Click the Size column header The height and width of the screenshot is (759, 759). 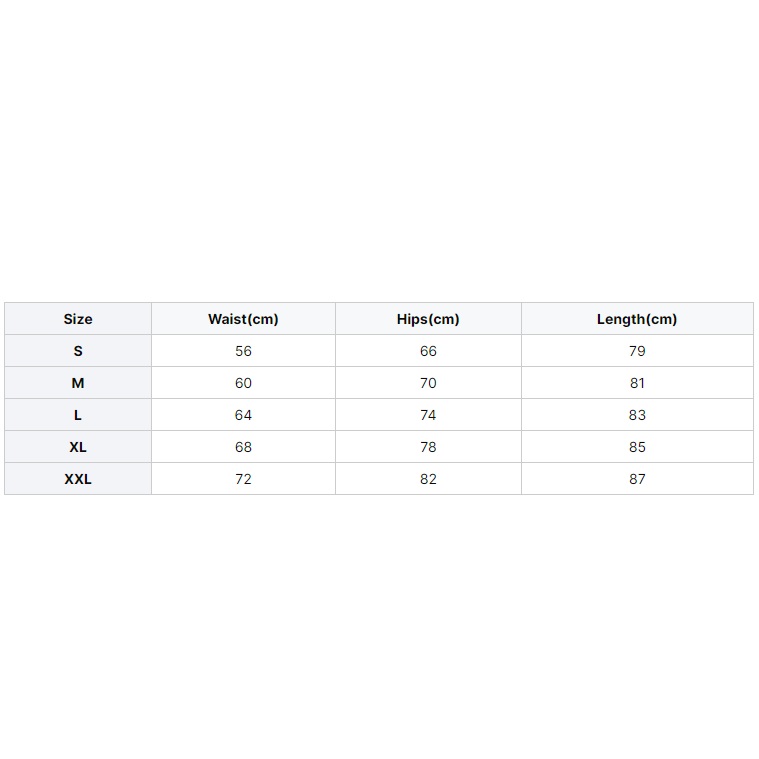(77, 319)
